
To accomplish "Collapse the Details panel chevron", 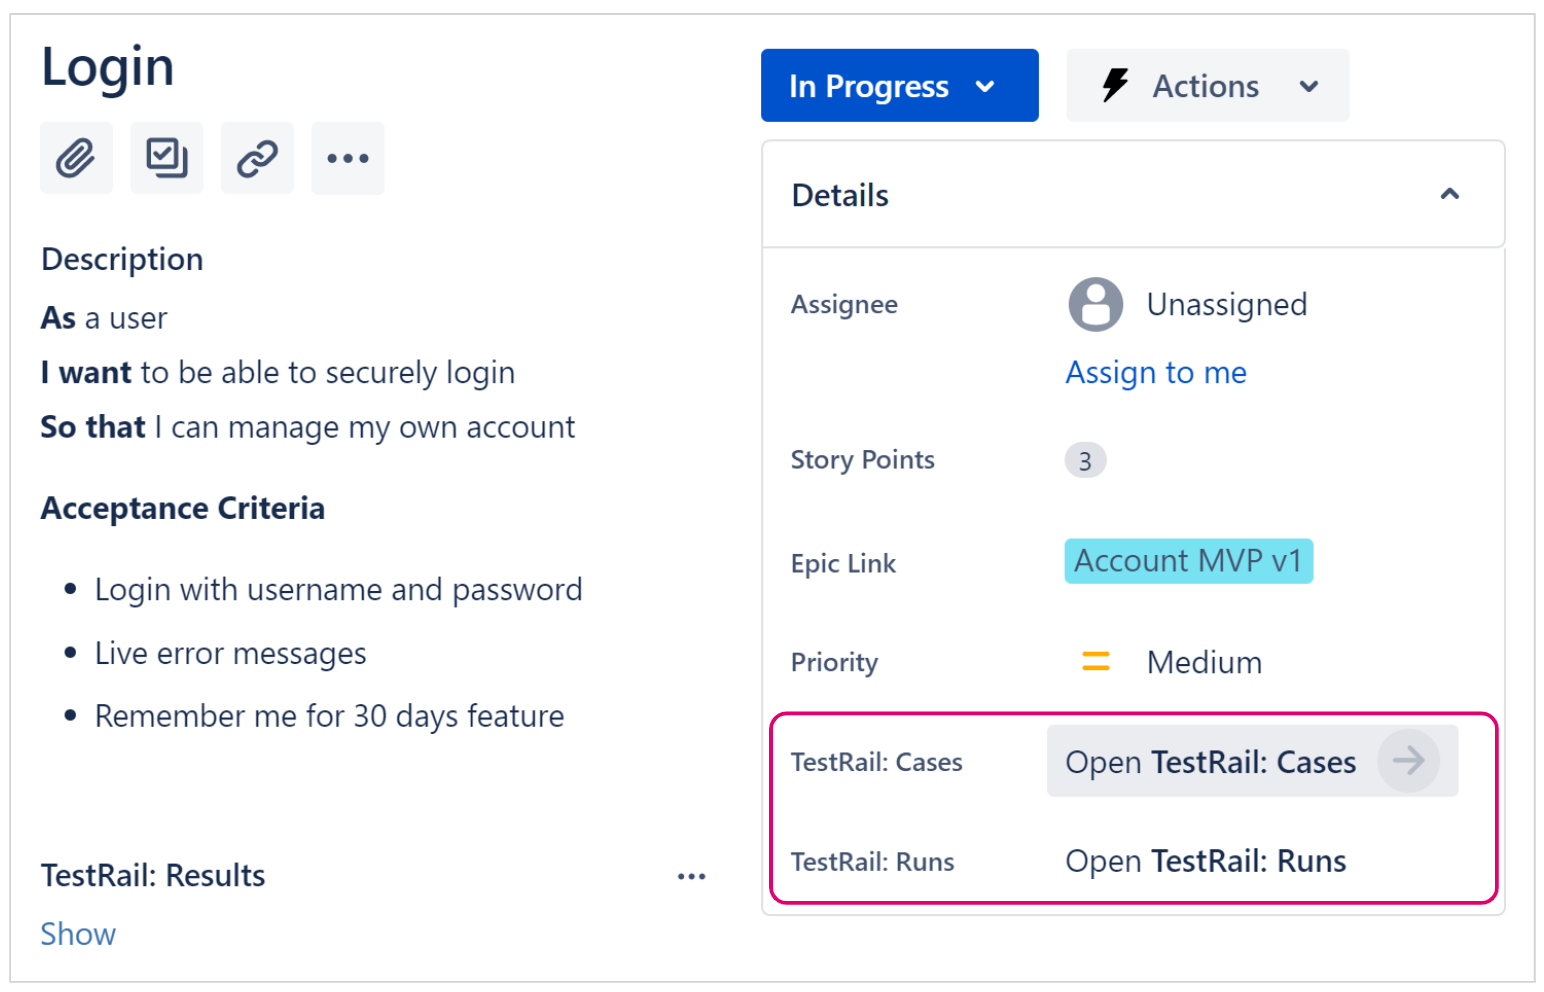I will (1449, 195).
